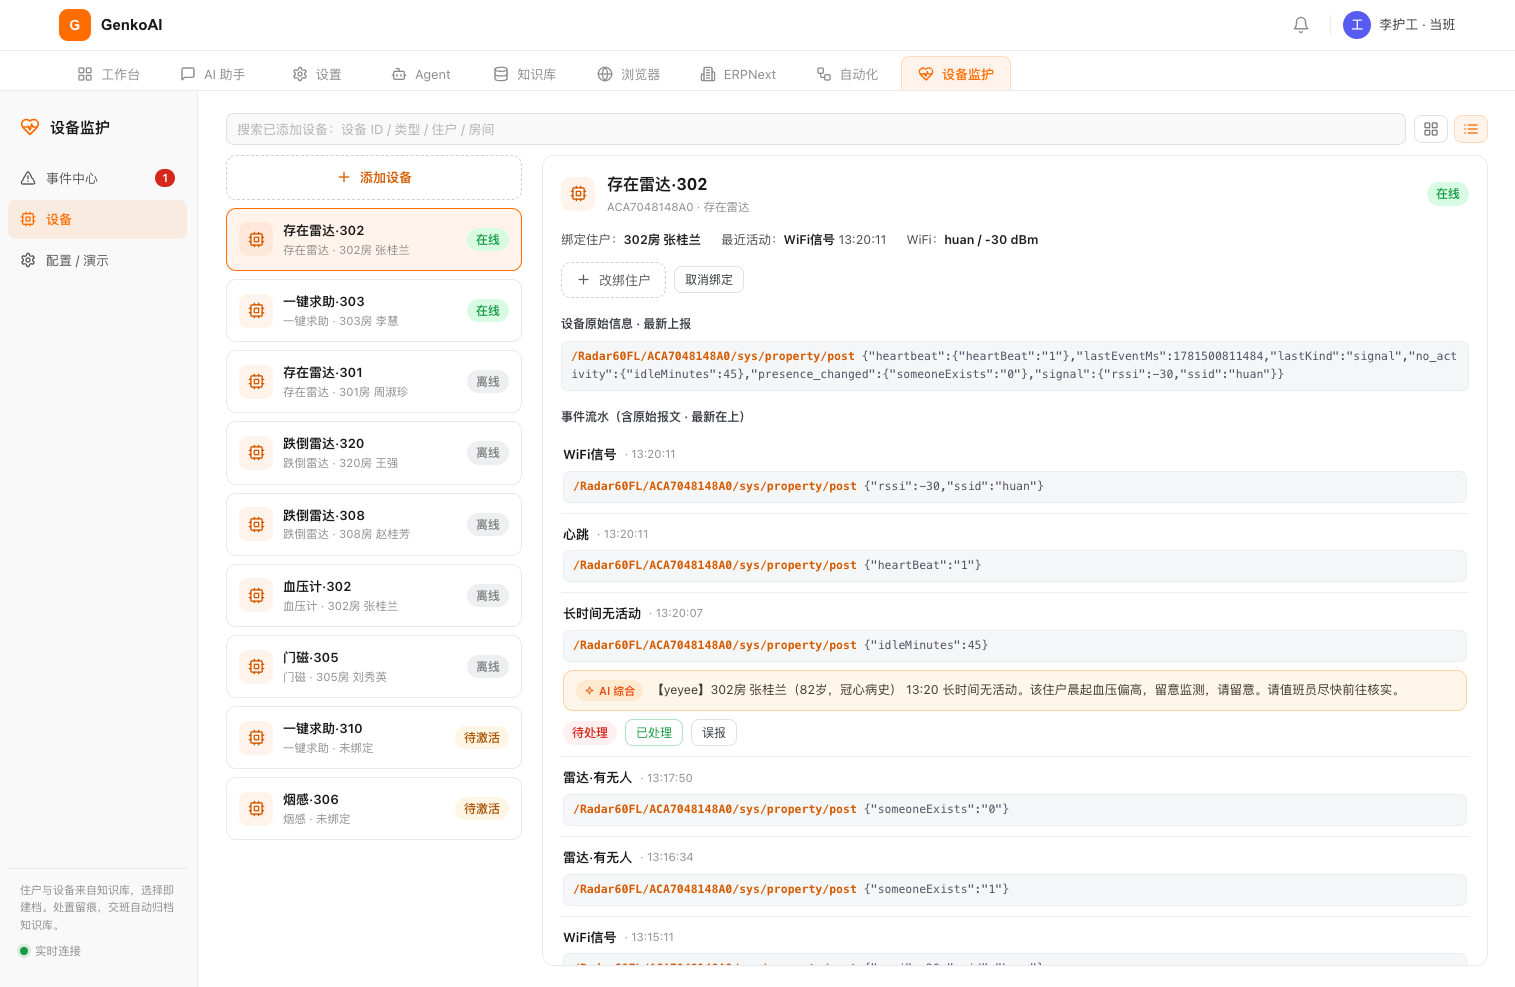Click the chip icon in the detail panel header
Screen dimensions: 1515x987
[x=578, y=194]
